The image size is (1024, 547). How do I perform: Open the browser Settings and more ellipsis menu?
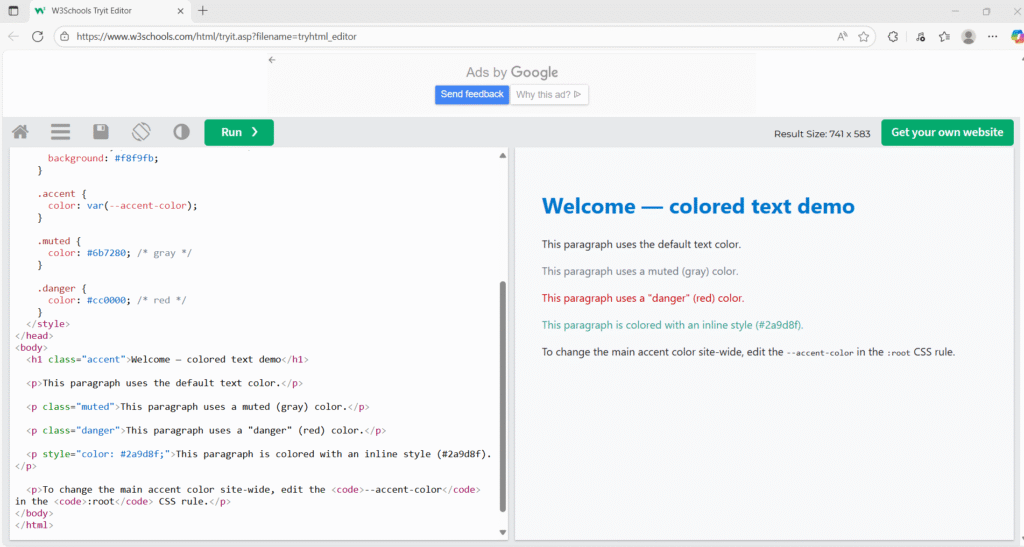[992, 36]
